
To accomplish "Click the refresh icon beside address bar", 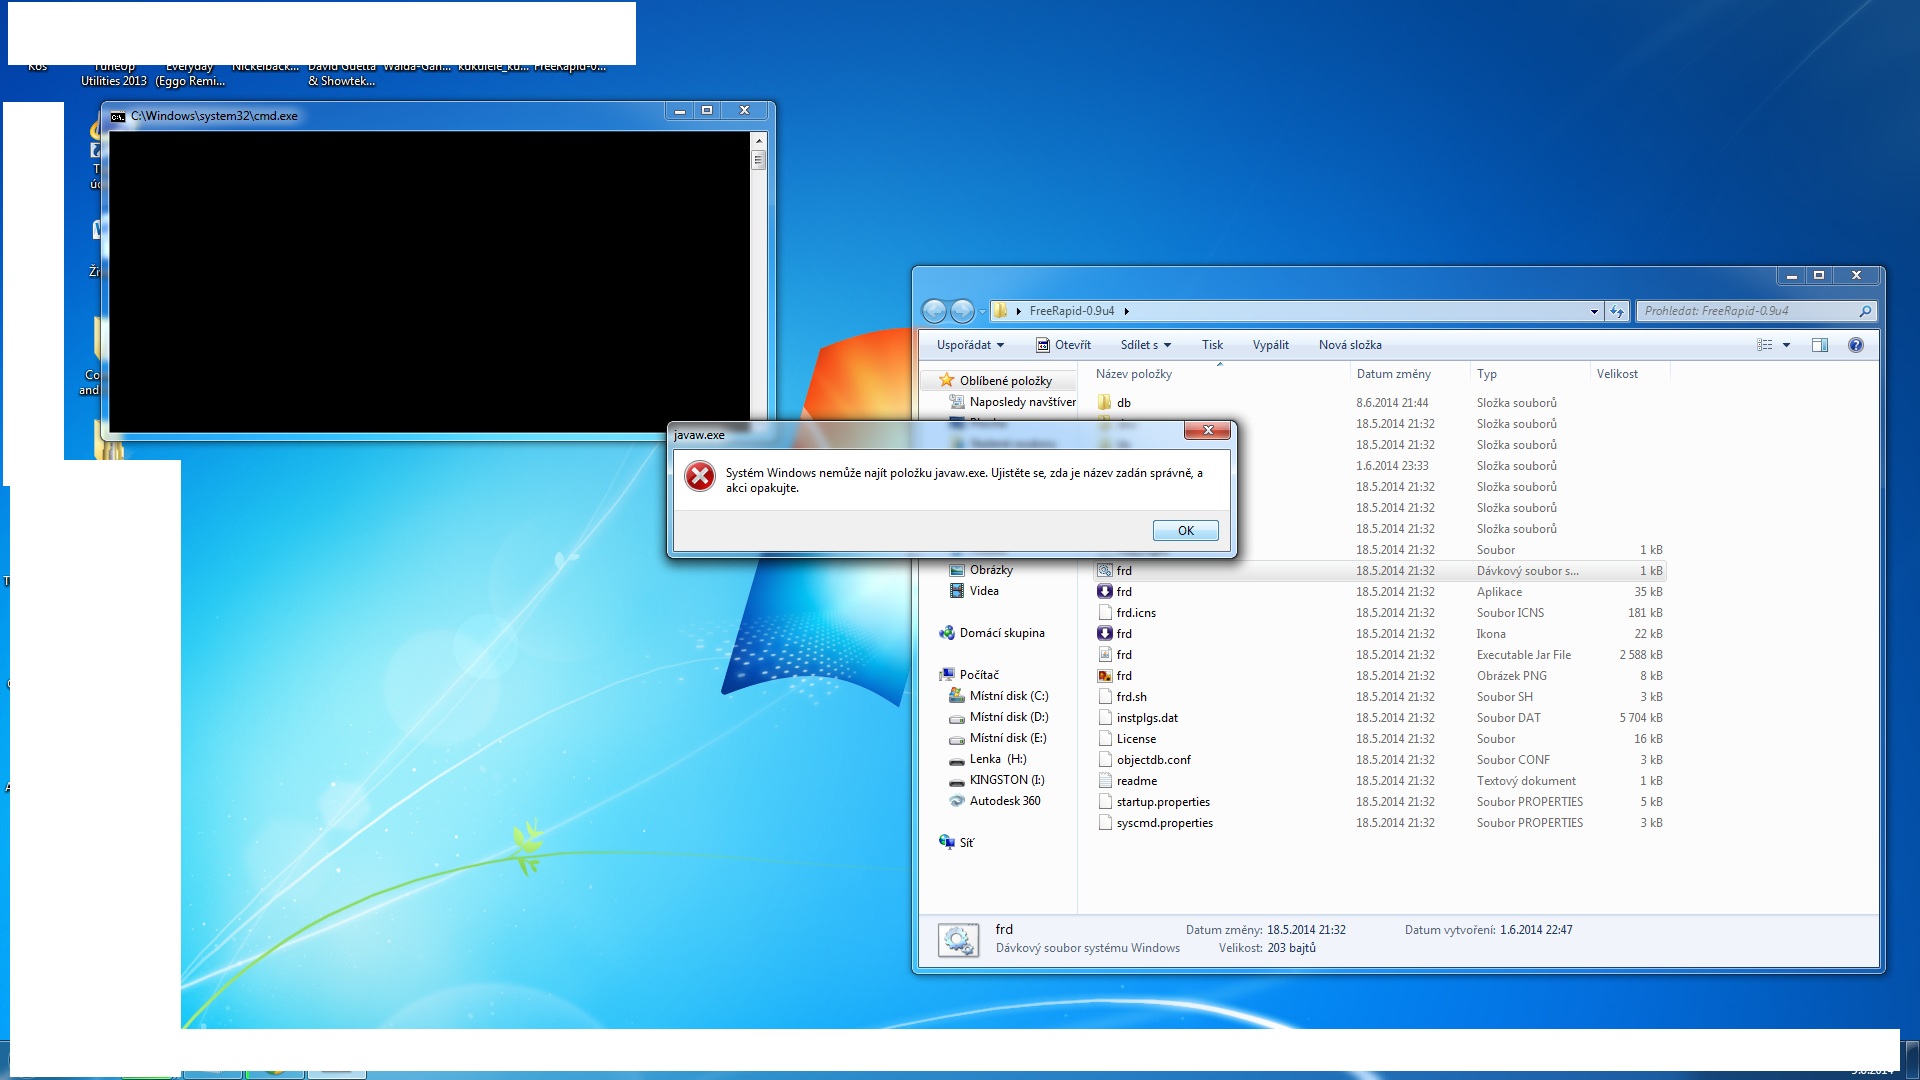I will pos(1617,312).
